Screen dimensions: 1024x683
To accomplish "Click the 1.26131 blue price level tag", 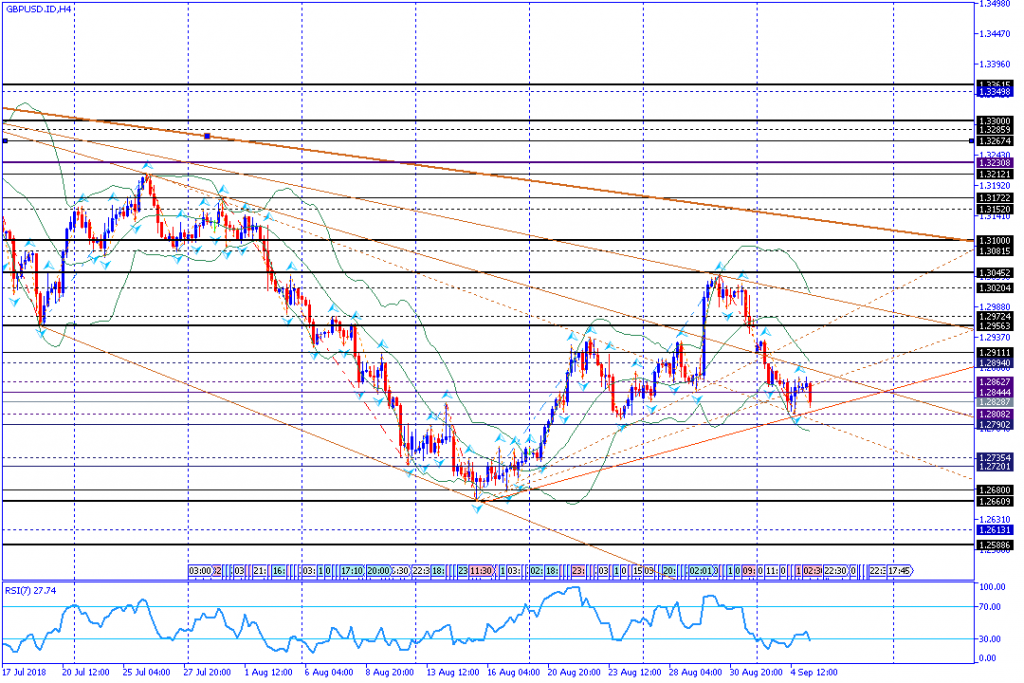I will coord(993,530).
